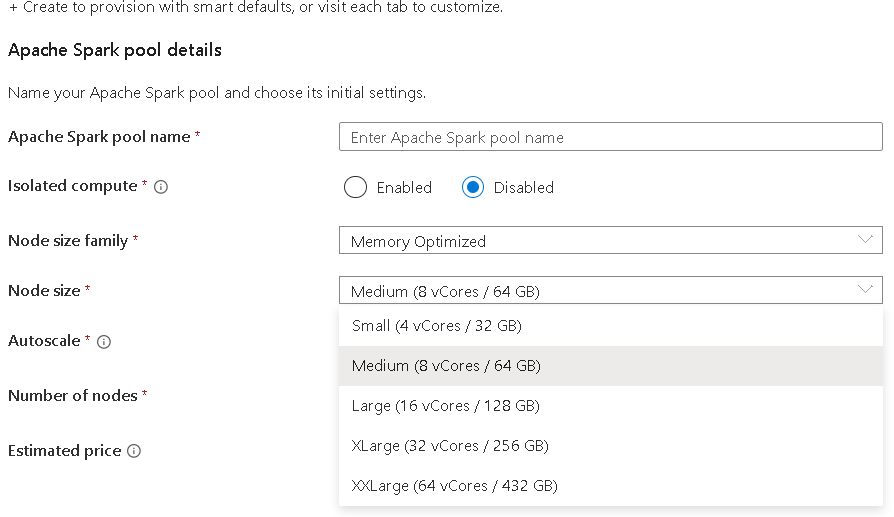Click the Isolated compute label

pyautogui.click(x=72, y=186)
